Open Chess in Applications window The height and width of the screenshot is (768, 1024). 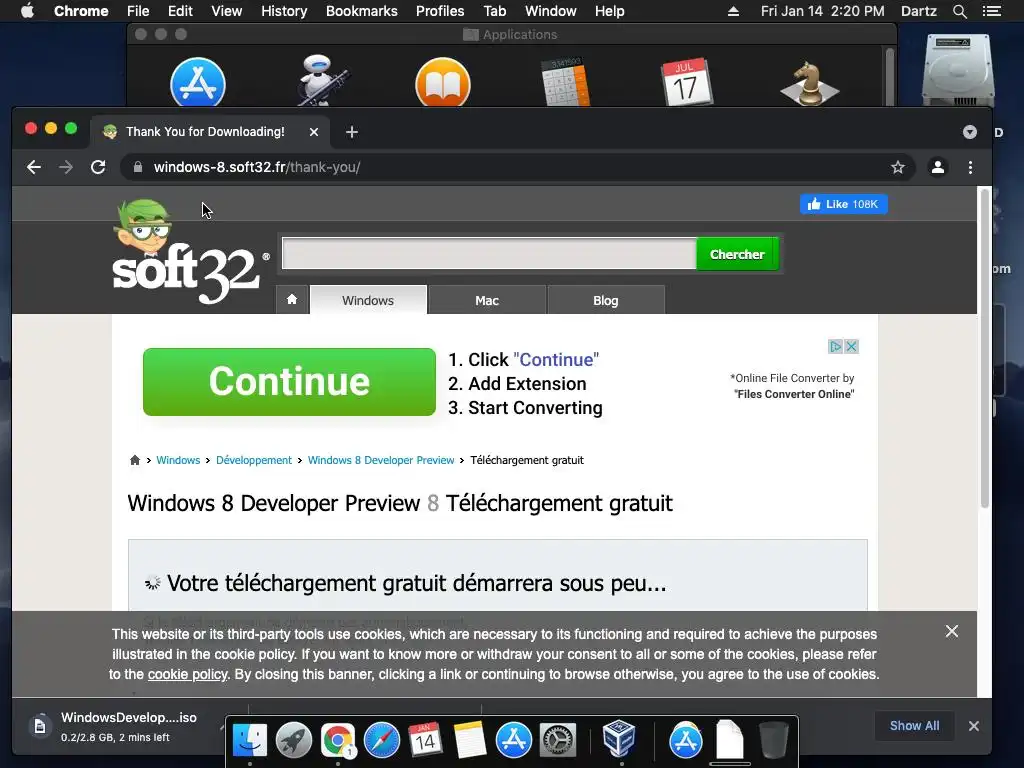point(810,84)
